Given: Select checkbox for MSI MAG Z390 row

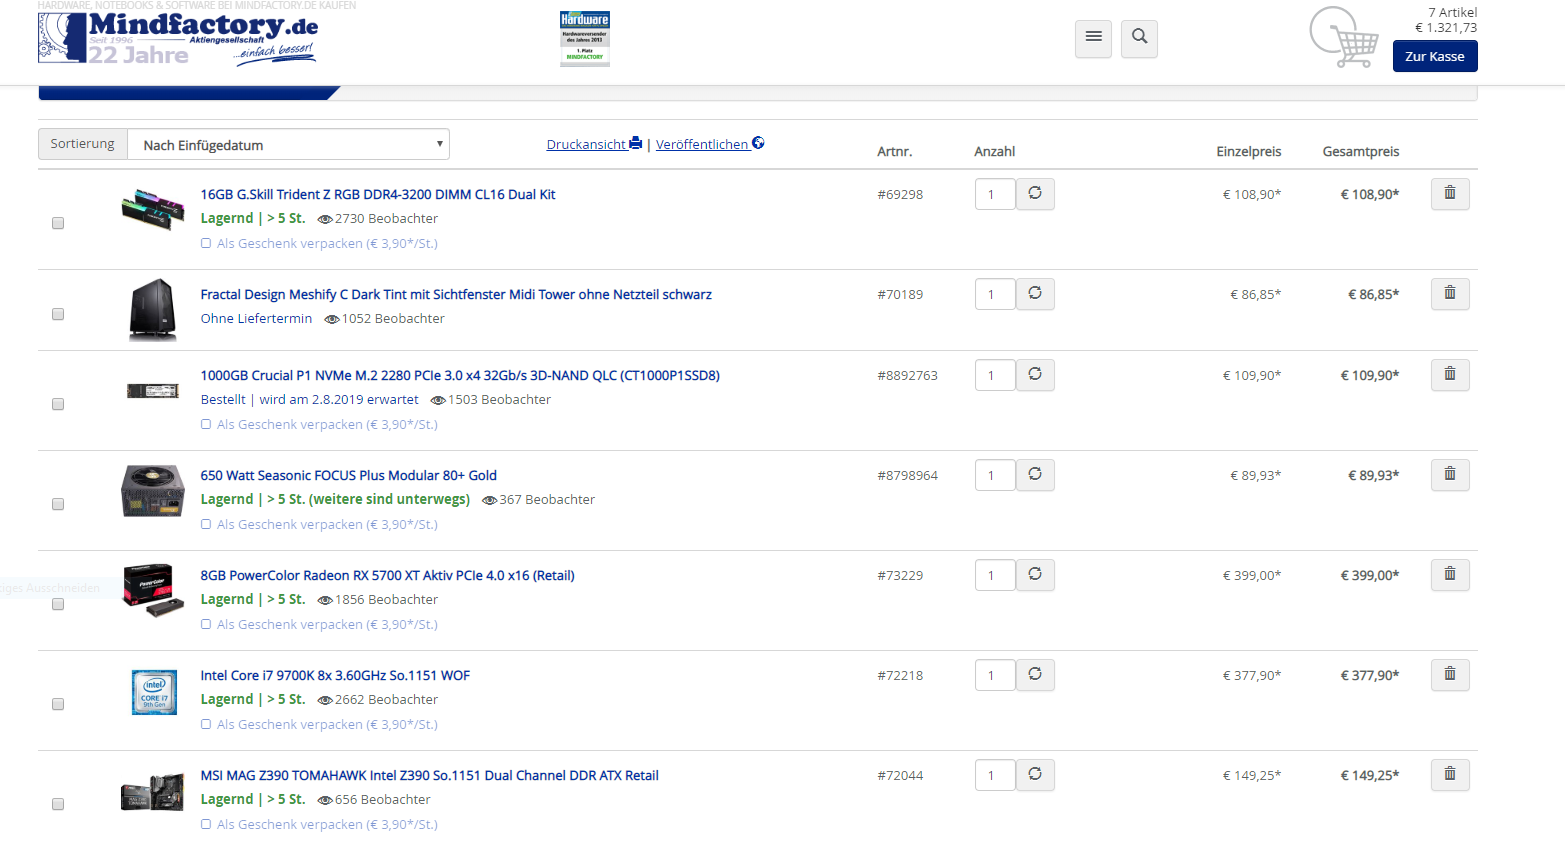Looking at the screenshot, I should pos(58,804).
